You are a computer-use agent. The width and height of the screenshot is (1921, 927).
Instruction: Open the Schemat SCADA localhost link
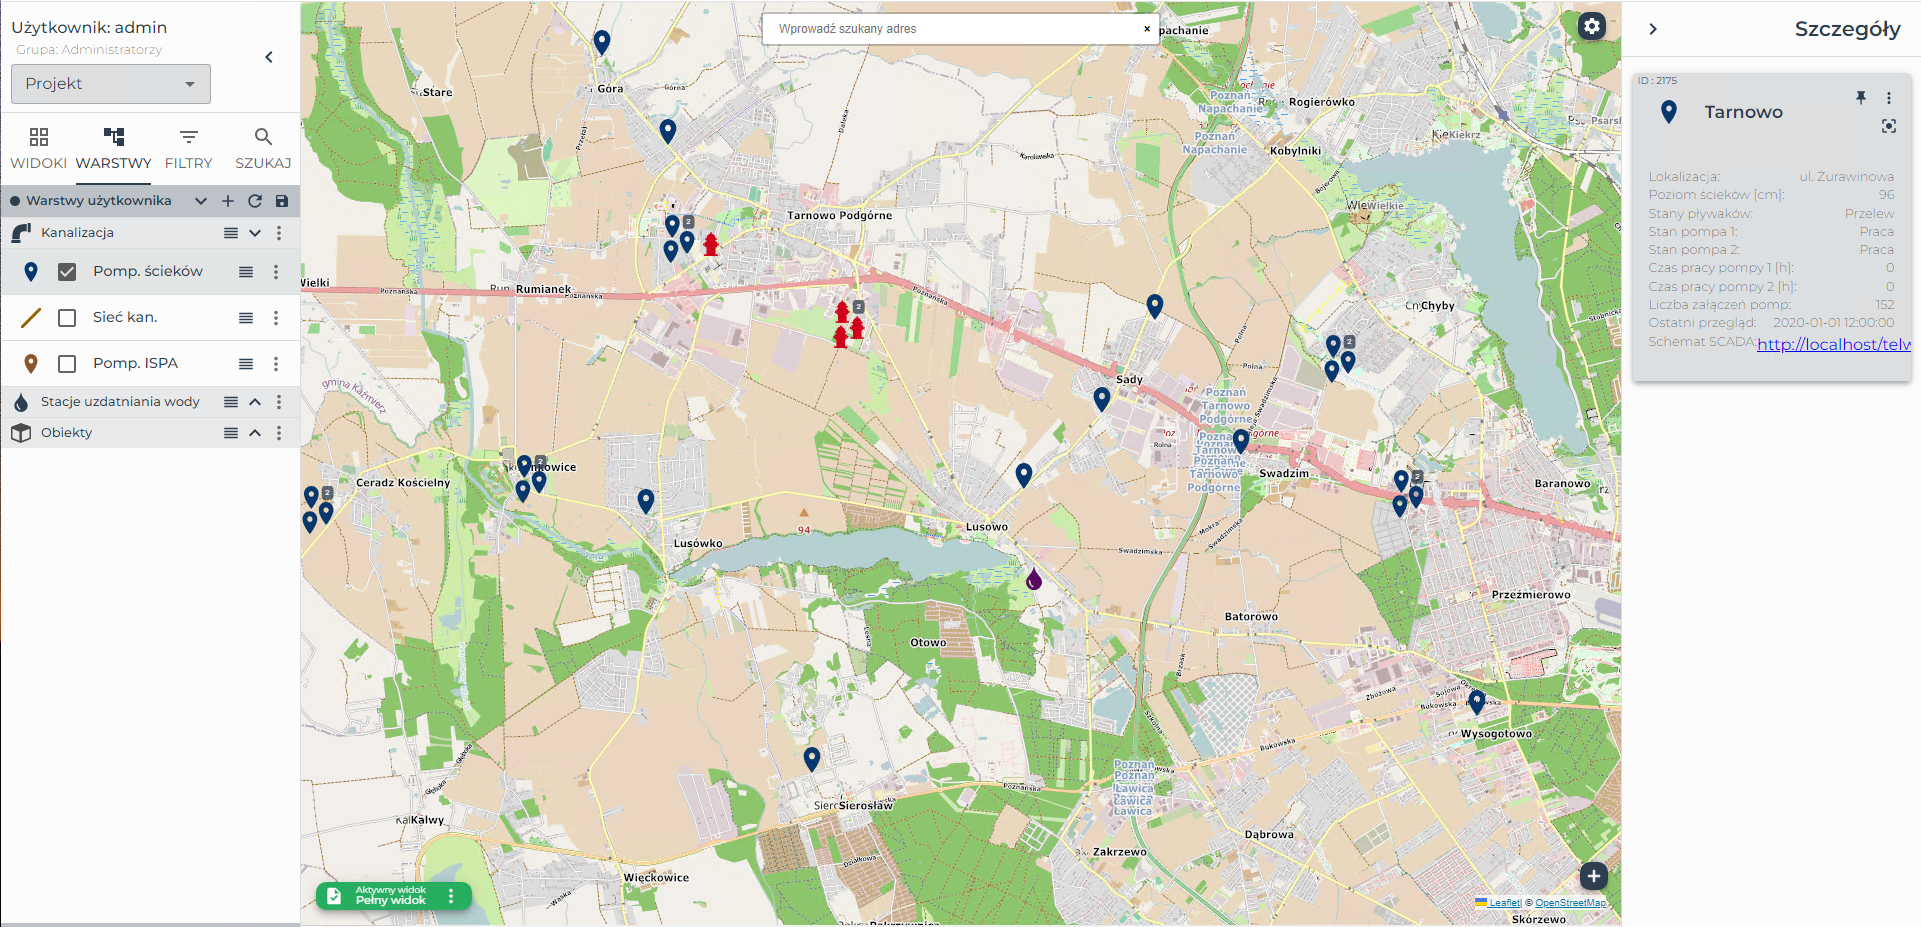pos(1834,344)
